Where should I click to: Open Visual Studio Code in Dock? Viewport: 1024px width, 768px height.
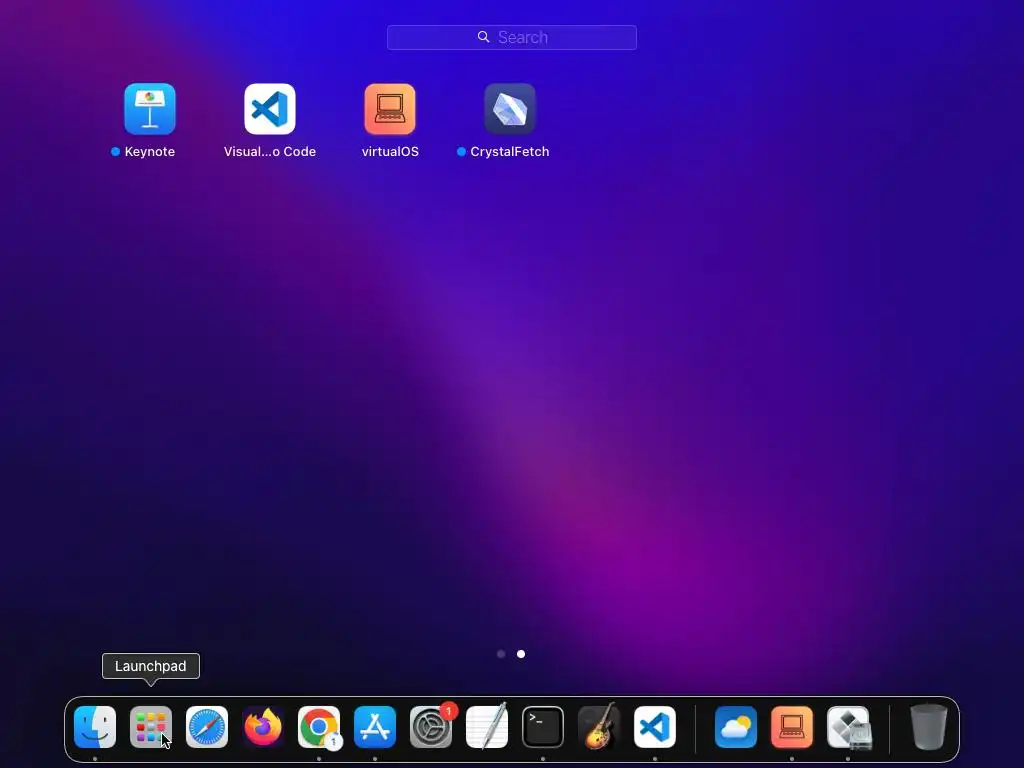(655, 727)
